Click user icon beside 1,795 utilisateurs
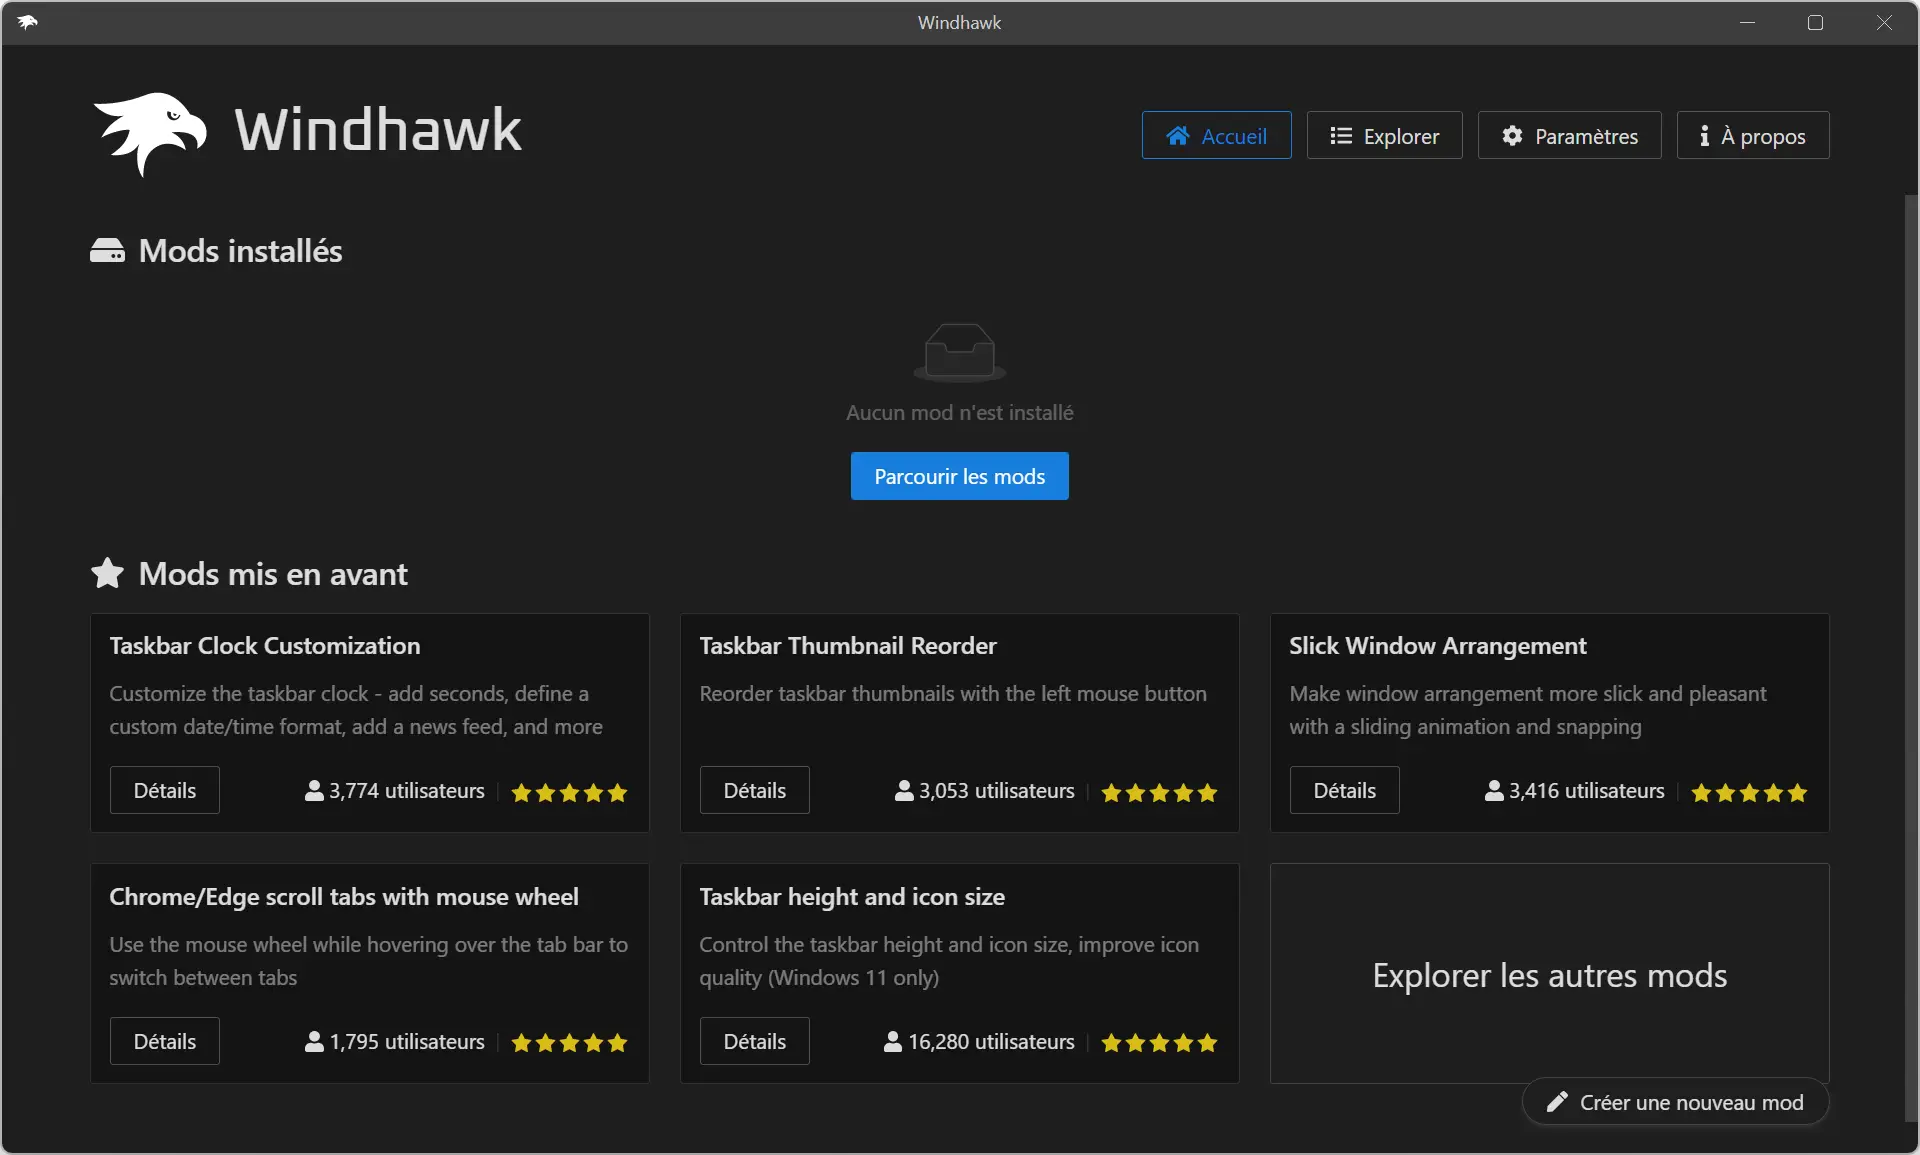Screen dimensions: 1920x1155 tap(314, 1041)
